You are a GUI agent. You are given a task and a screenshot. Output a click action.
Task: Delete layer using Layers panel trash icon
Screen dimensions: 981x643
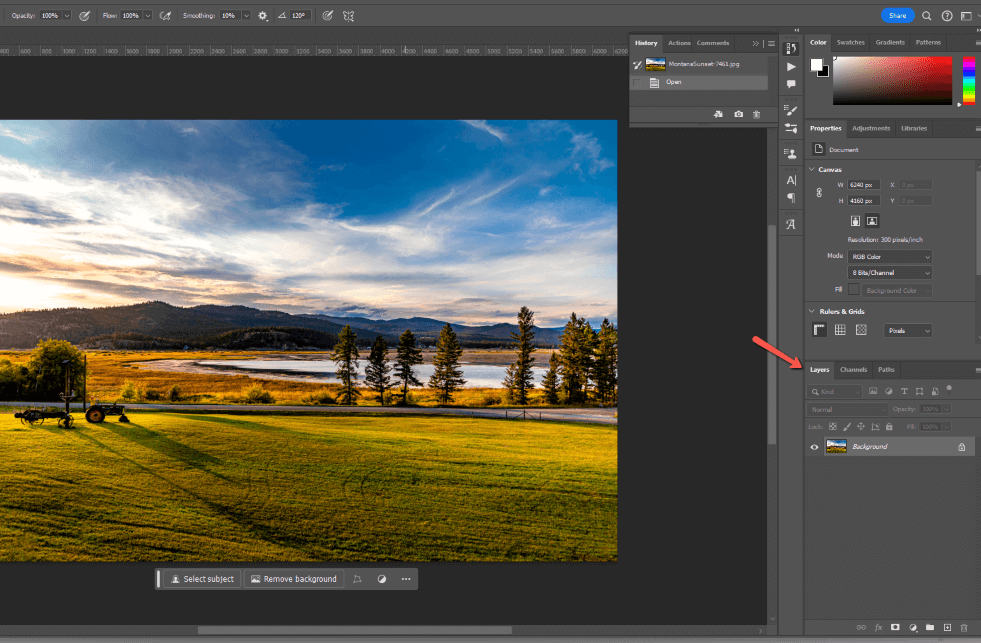tap(964, 627)
